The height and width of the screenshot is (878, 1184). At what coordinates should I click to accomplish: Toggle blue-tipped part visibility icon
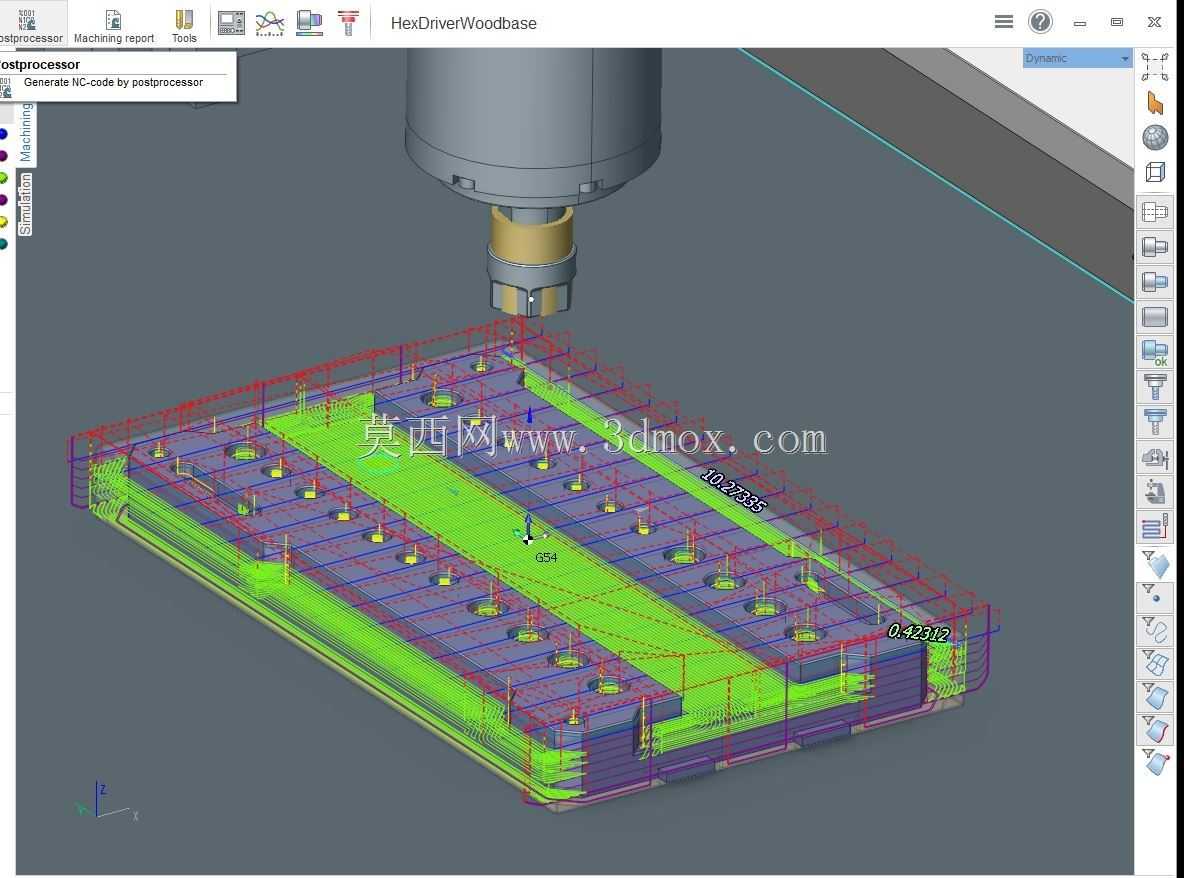[x=1155, y=282]
